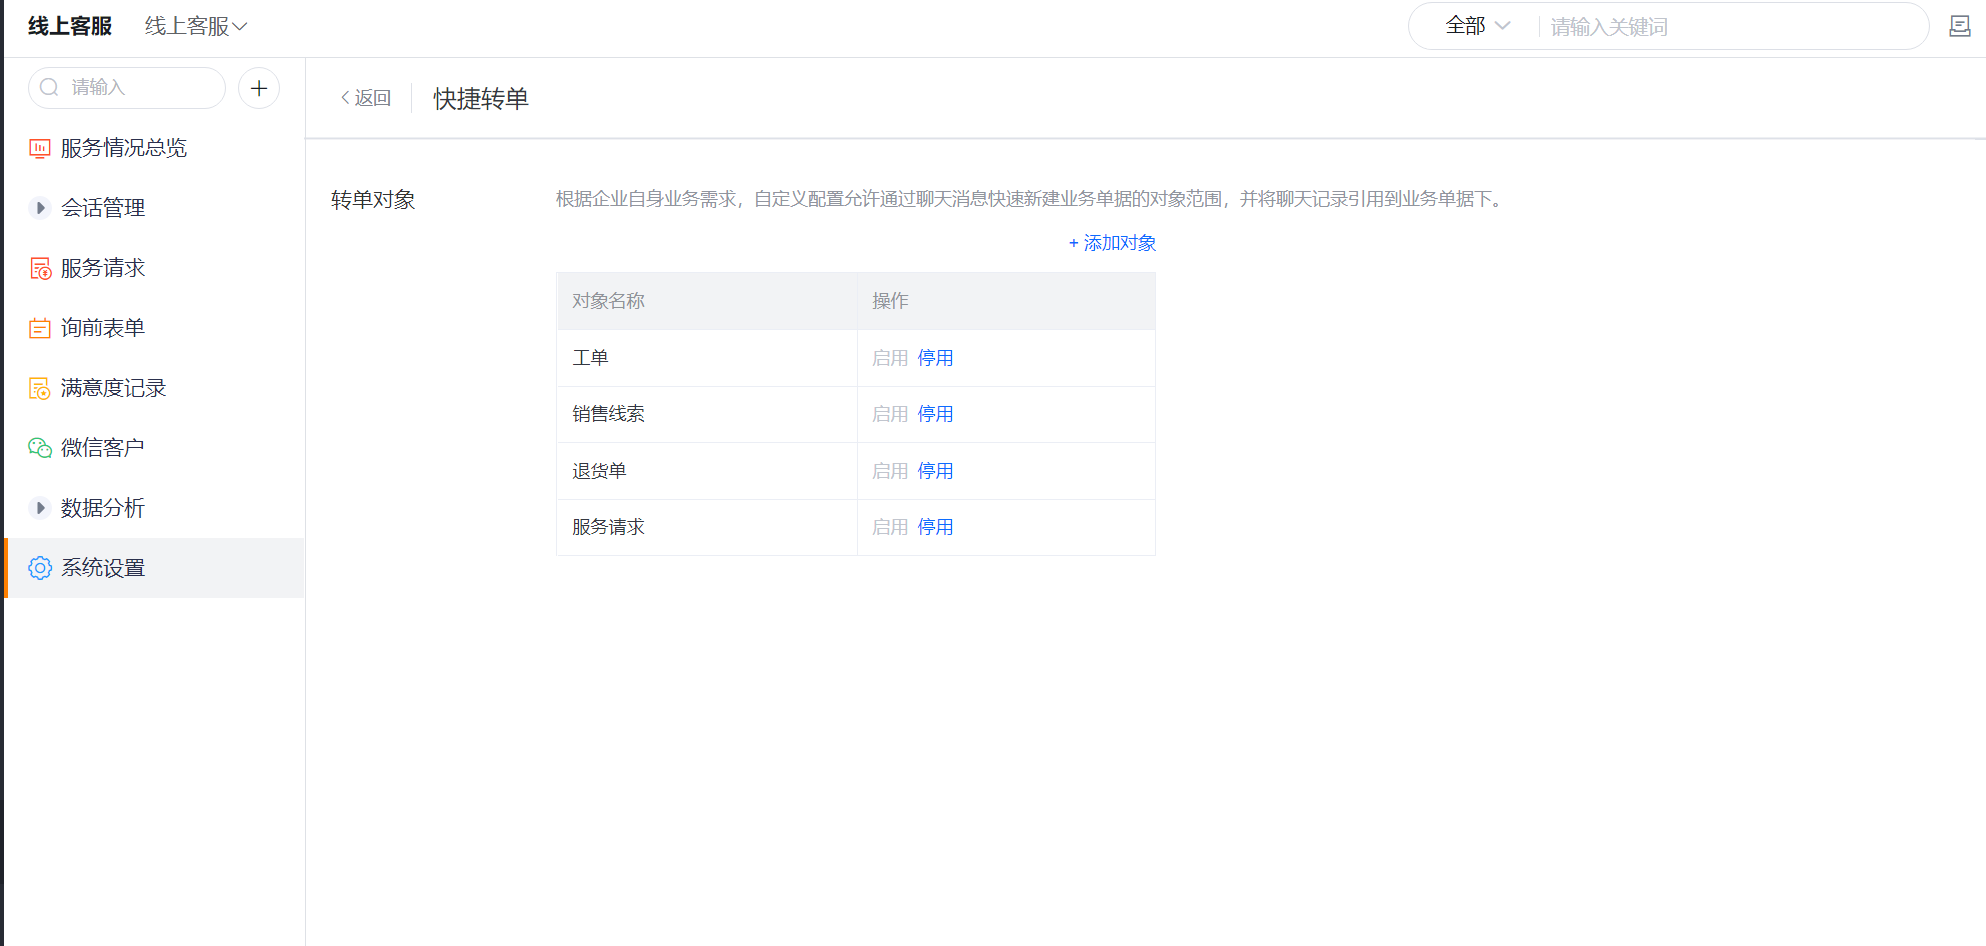Screen dimensions: 1986x946
Task: Go back using the 返回 button
Action: click(366, 98)
